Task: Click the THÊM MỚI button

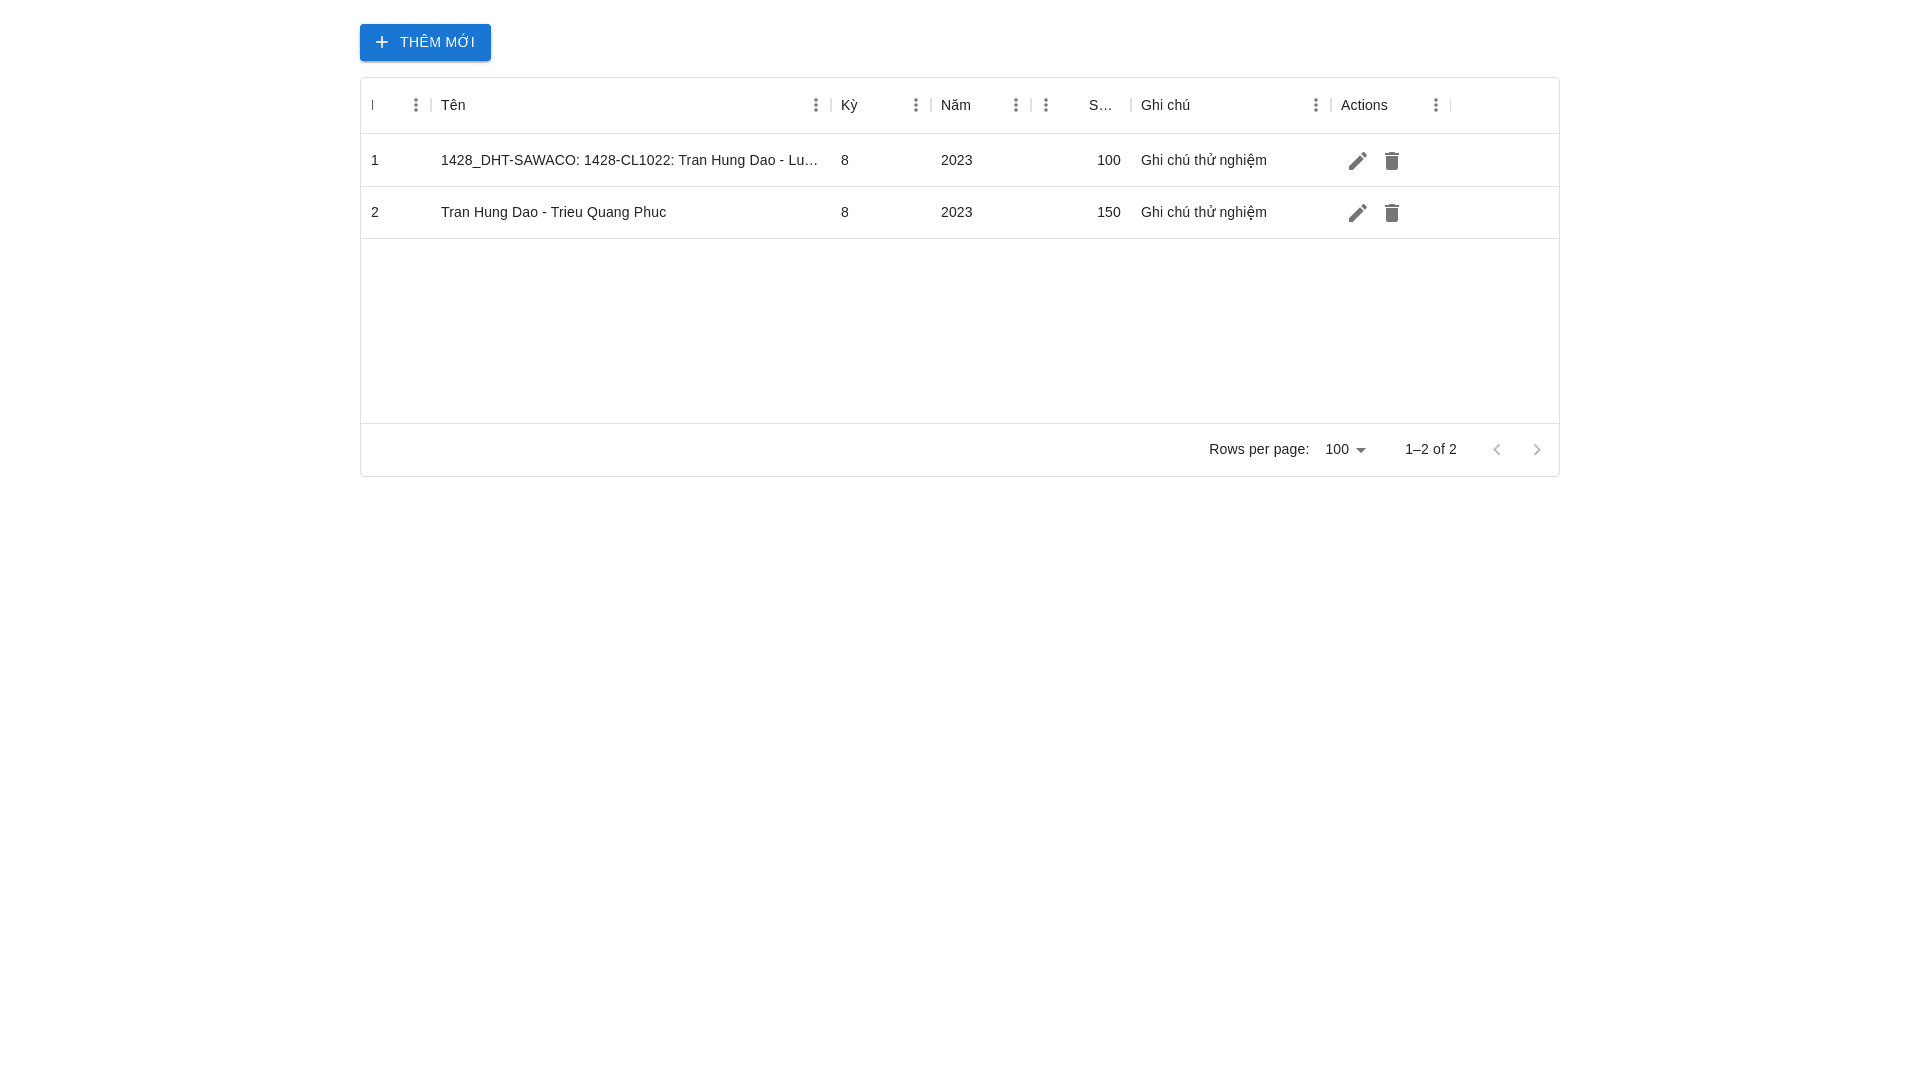Action: pyautogui.click(x=425, y=42)
